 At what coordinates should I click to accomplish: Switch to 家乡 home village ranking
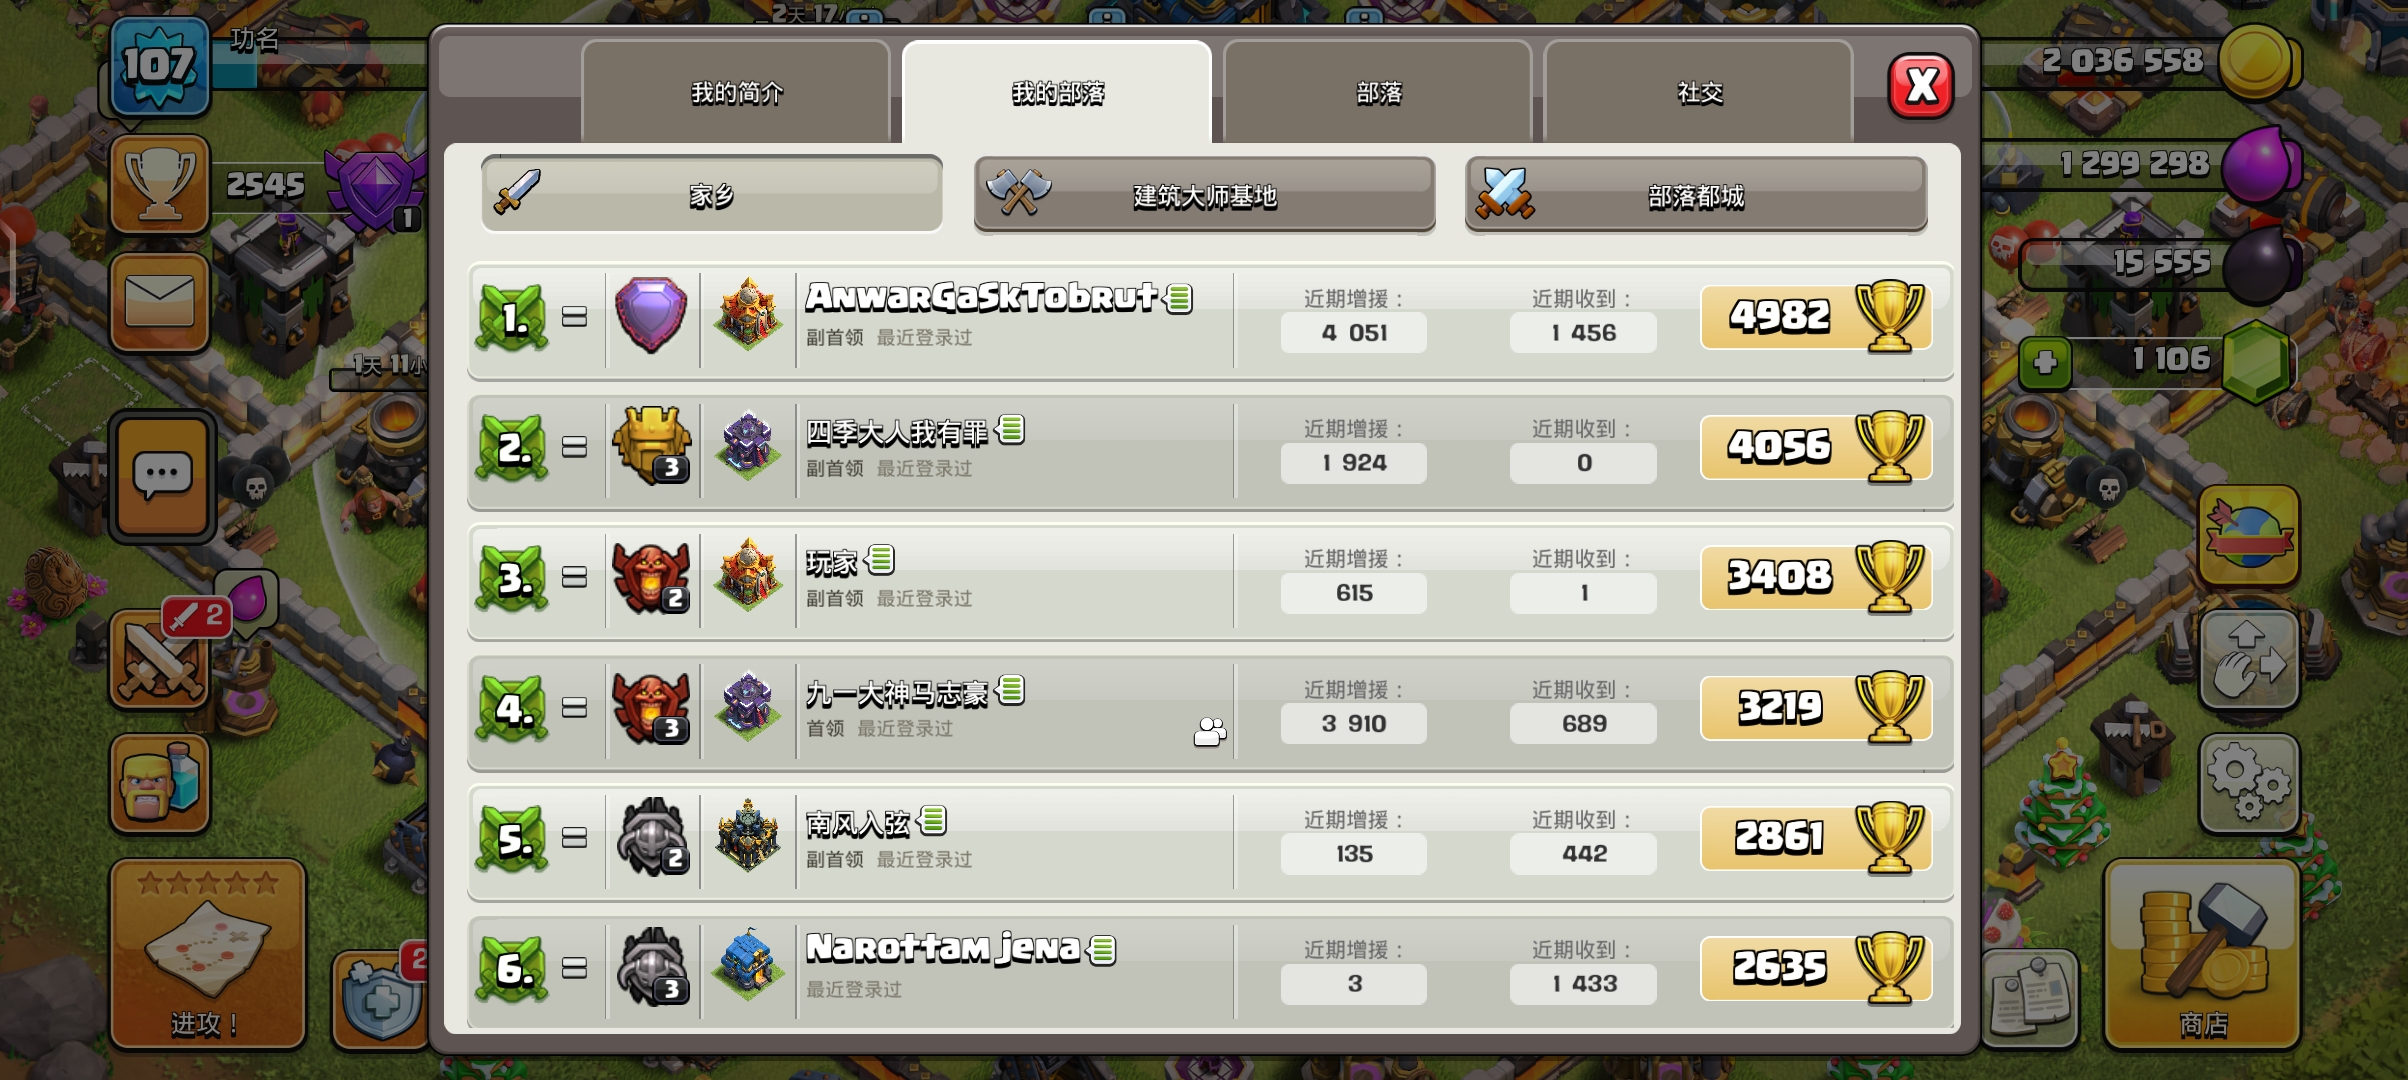coord(712,194)
